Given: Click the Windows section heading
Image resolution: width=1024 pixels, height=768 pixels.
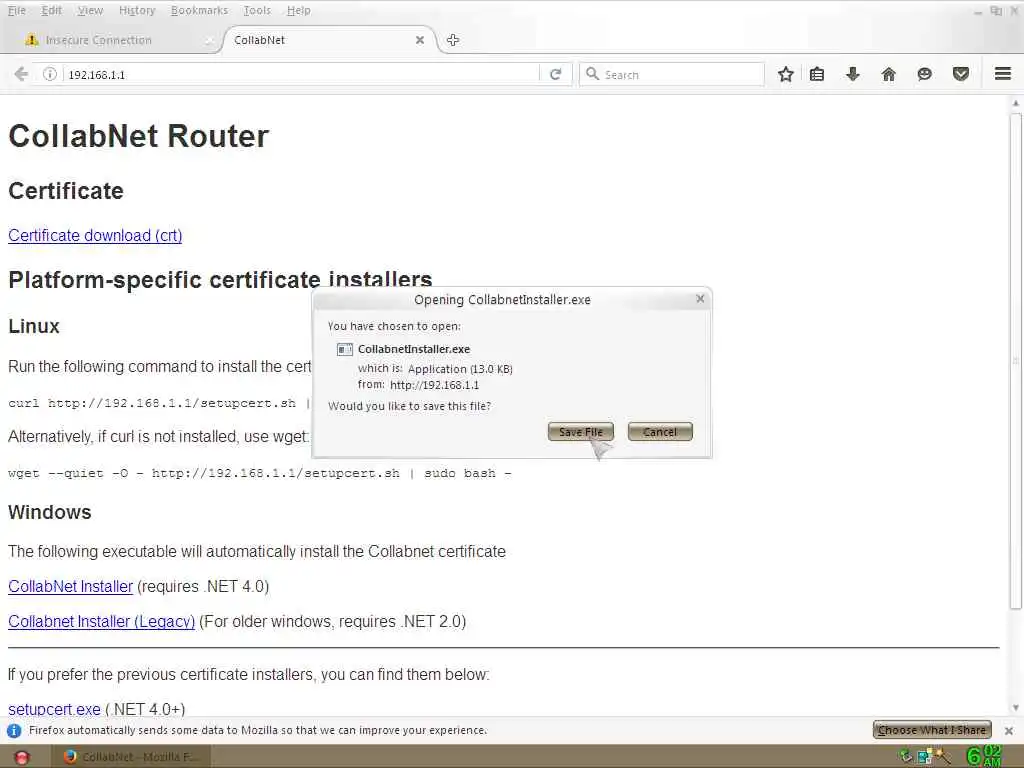Looking at the screenshot, I should pyautogui.click(x=50, y=512).
